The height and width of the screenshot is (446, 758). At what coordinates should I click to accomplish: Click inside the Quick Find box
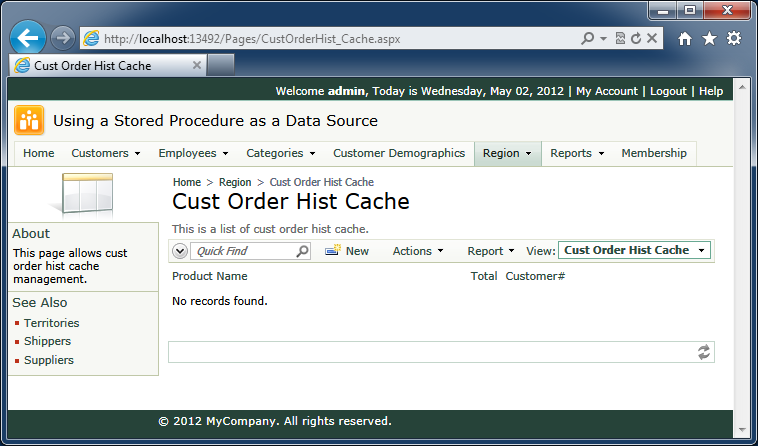tap(244, 251)
